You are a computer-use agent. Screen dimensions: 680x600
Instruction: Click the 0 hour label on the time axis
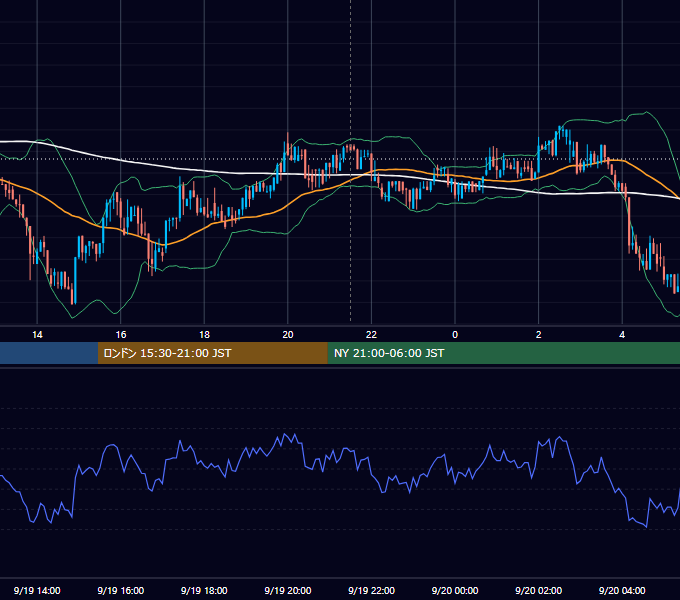[x=455, y=335]
